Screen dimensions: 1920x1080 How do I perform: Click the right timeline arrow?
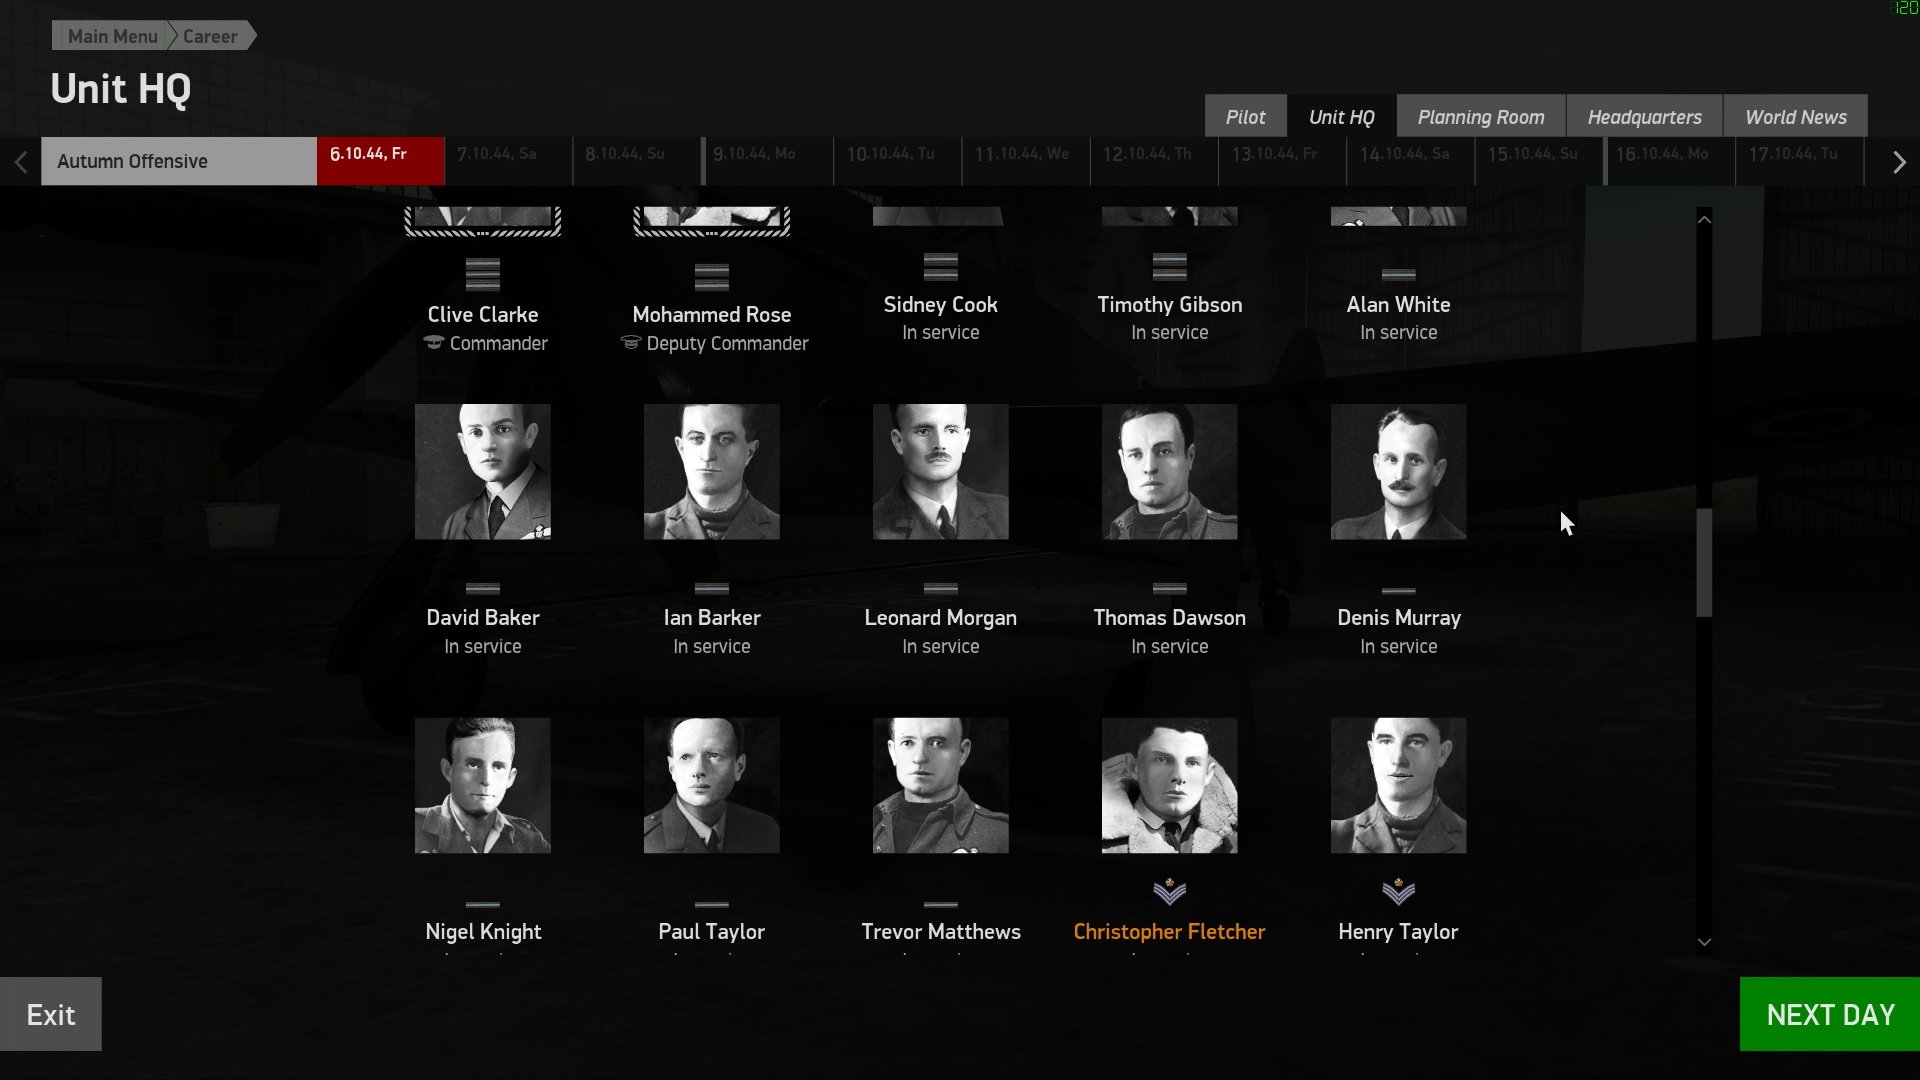(x=1898, y=162)
